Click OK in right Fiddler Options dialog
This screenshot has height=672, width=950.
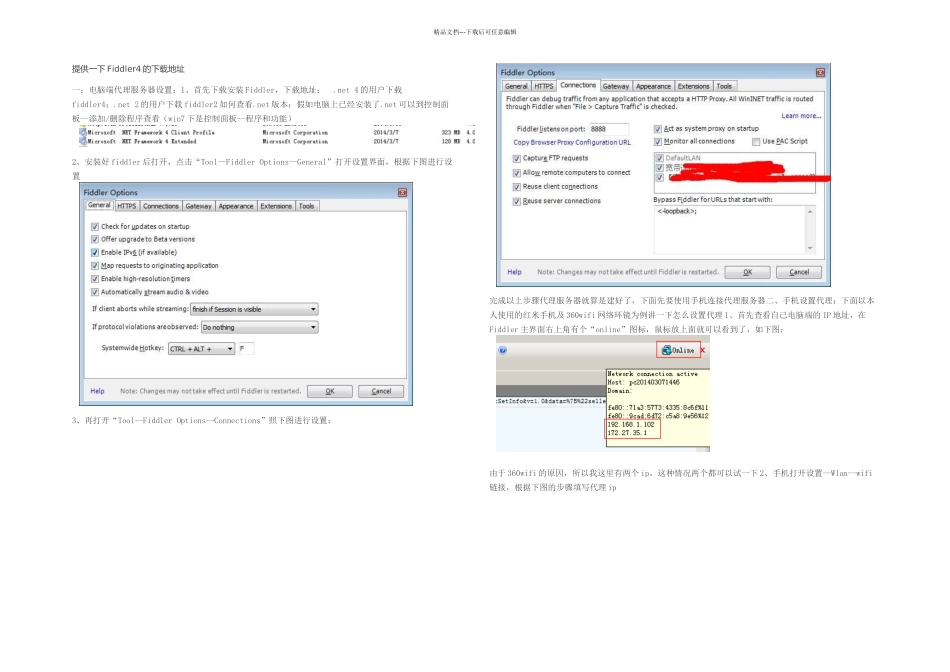pos(748,272)
